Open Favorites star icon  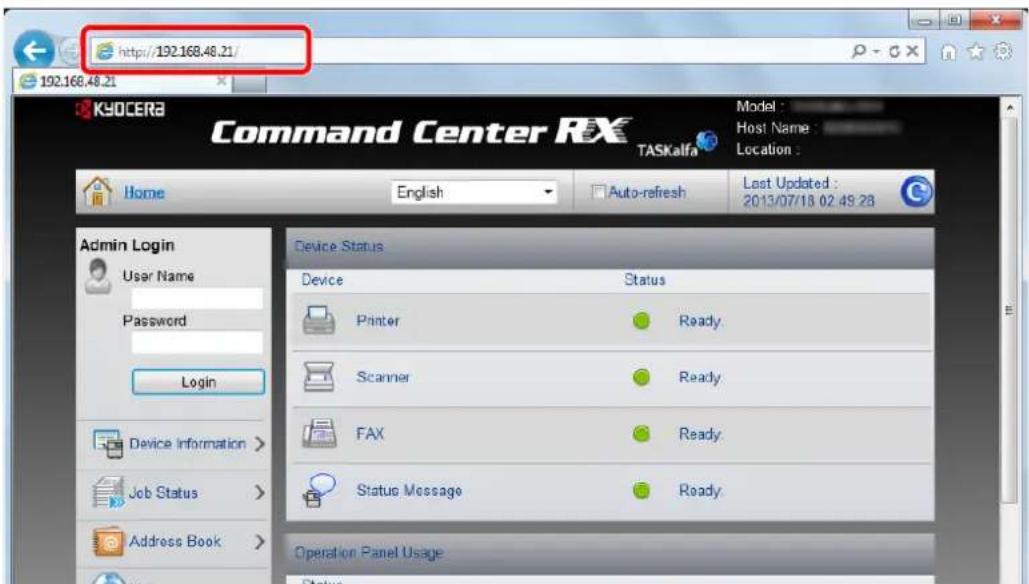click(976, 51)
